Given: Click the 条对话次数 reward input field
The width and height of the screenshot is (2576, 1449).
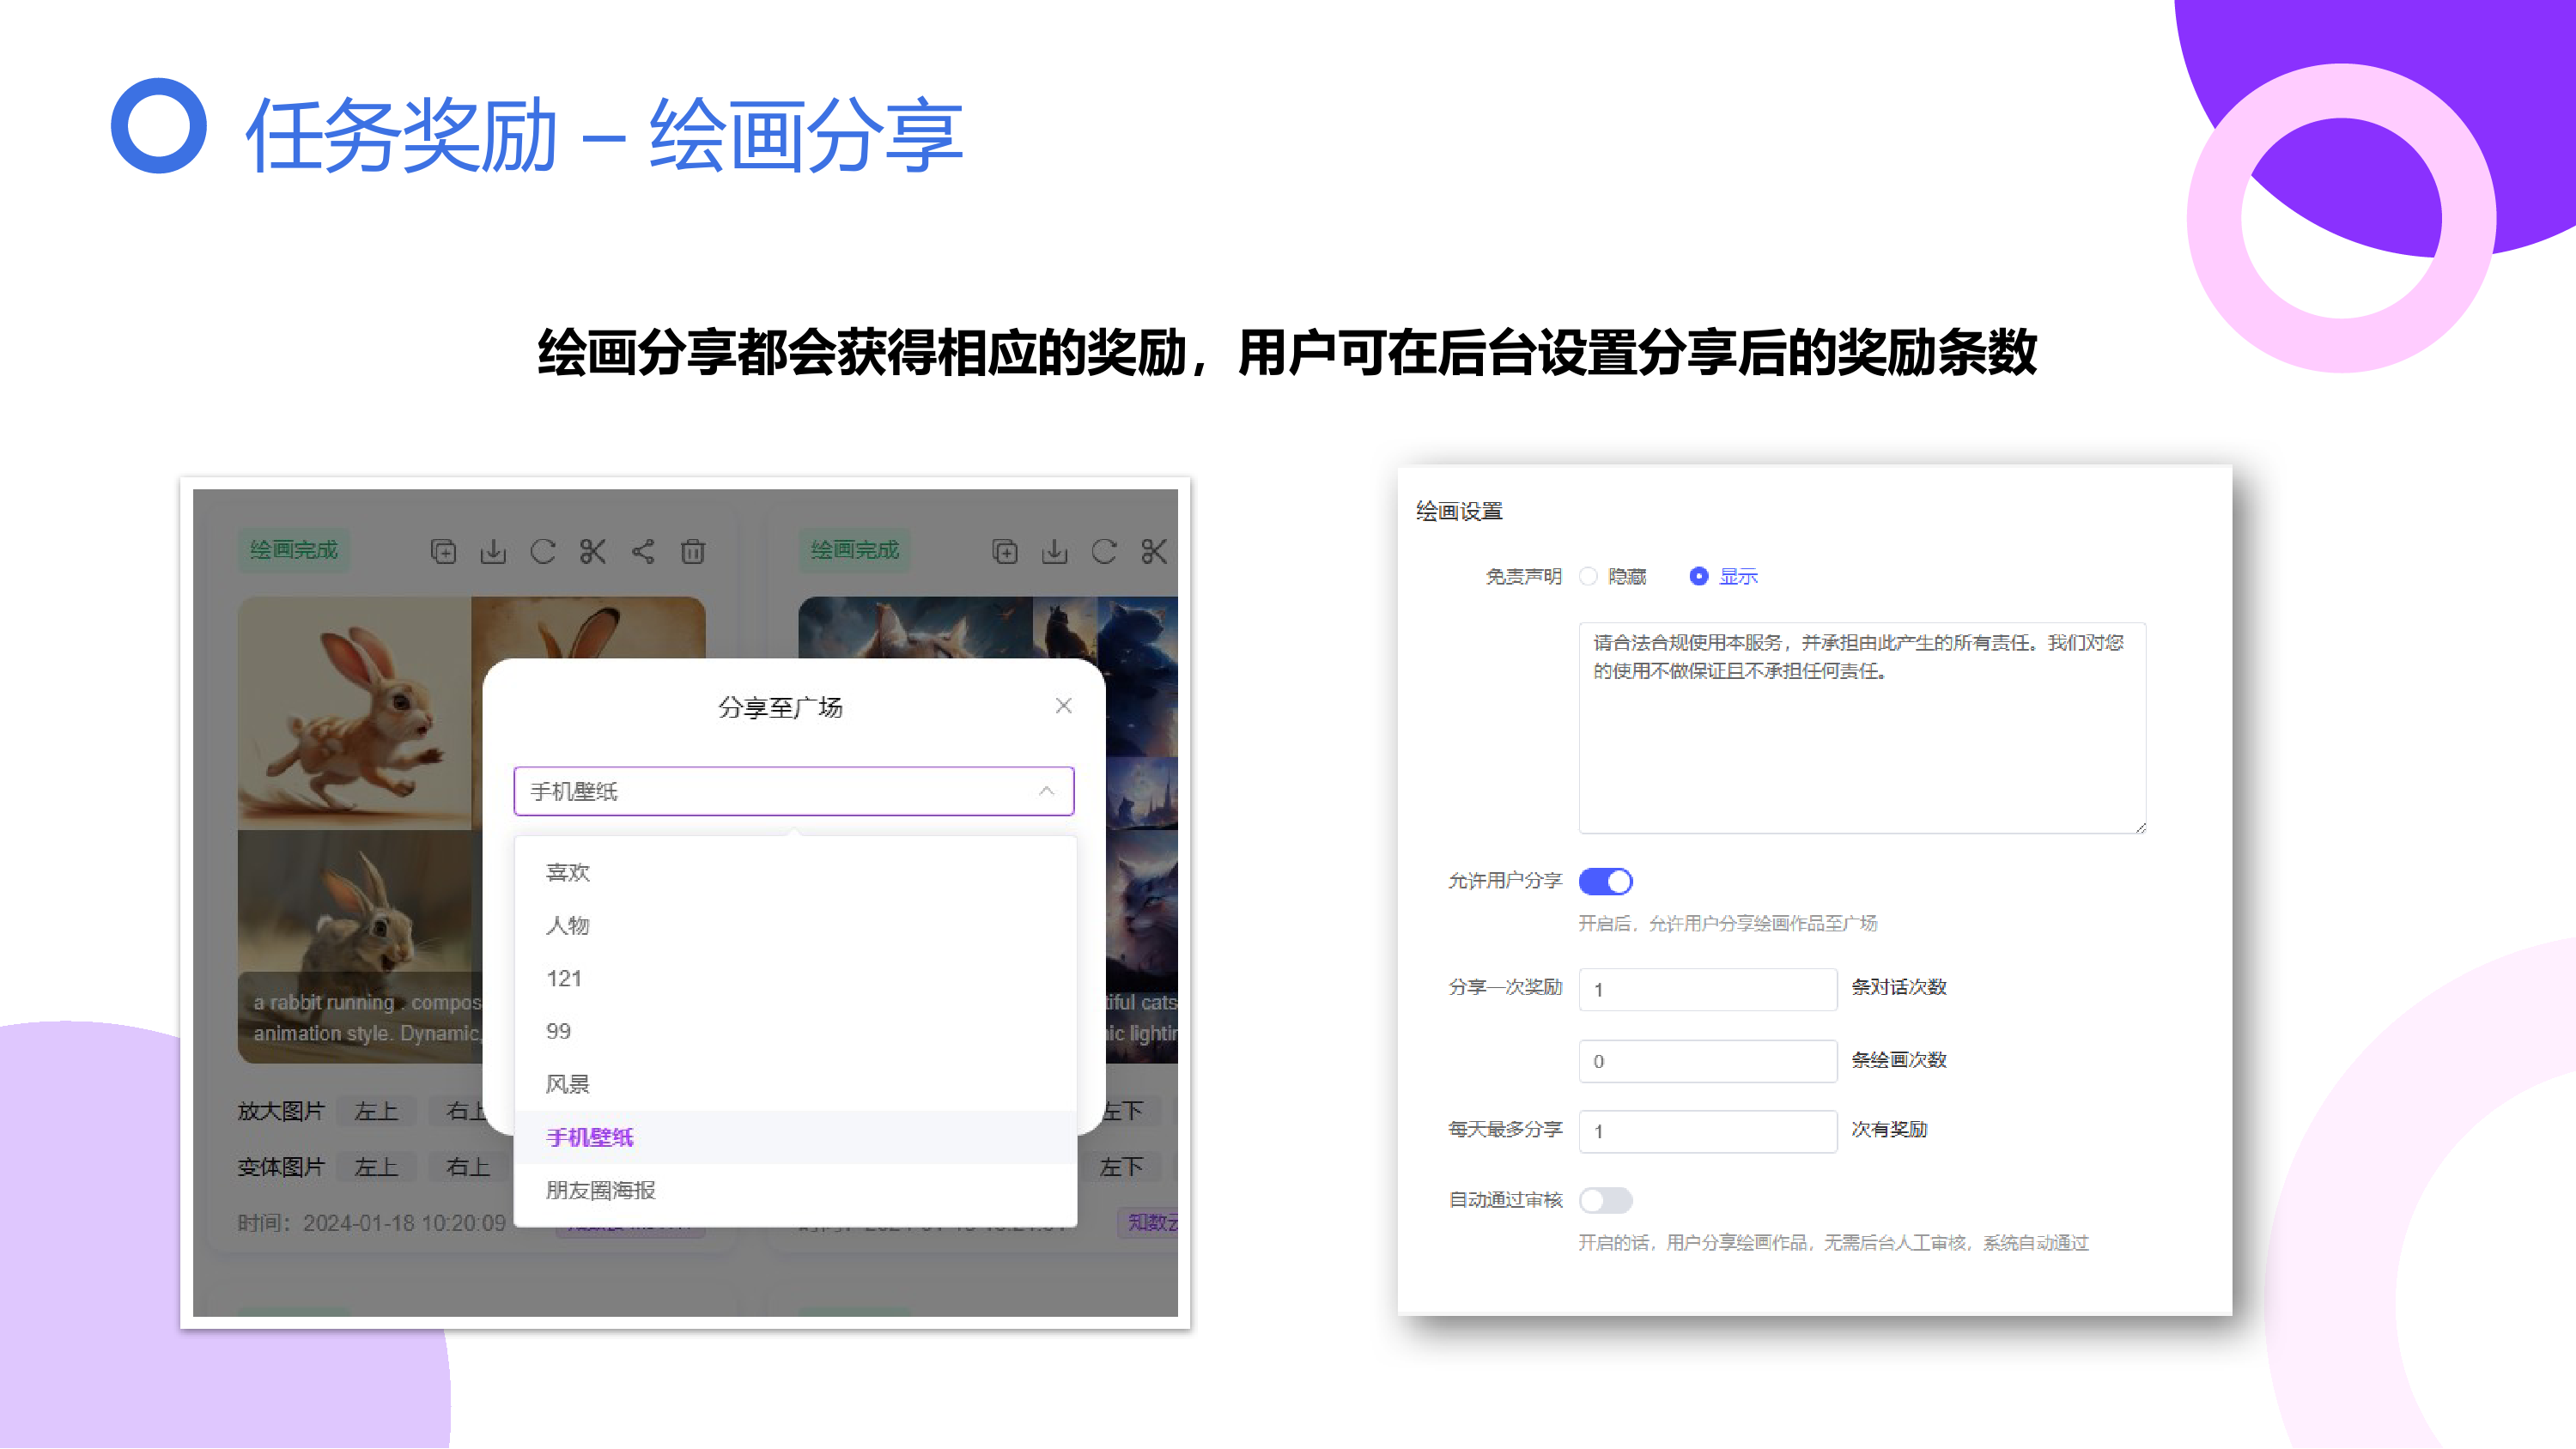Looking at the screenshot, I should pos(1707,989).
